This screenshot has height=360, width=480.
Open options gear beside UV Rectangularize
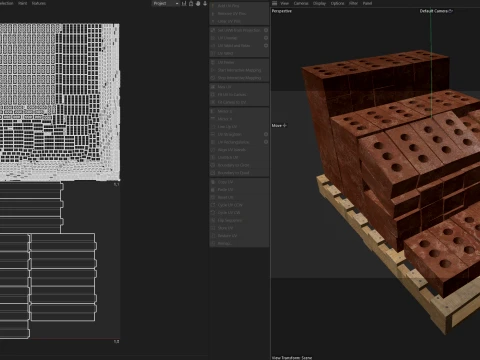click(x=266, y=142)
